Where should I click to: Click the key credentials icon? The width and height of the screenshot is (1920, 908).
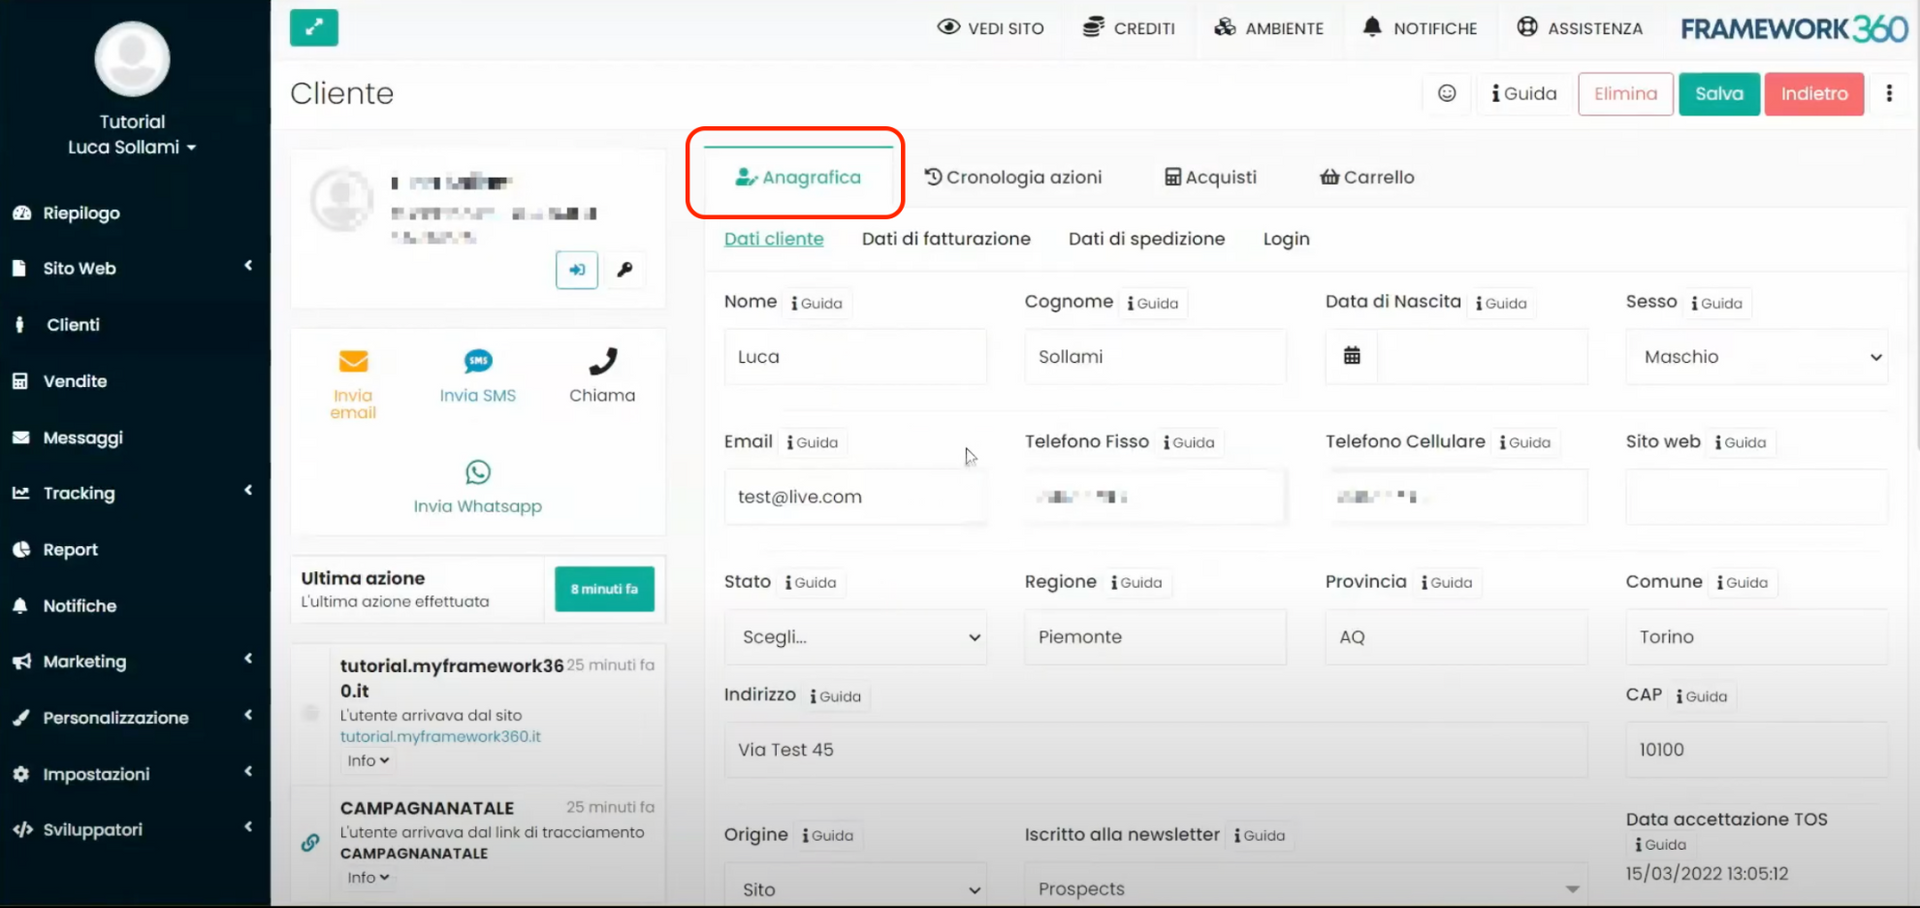pyautogui.click(x=626, y=269)
